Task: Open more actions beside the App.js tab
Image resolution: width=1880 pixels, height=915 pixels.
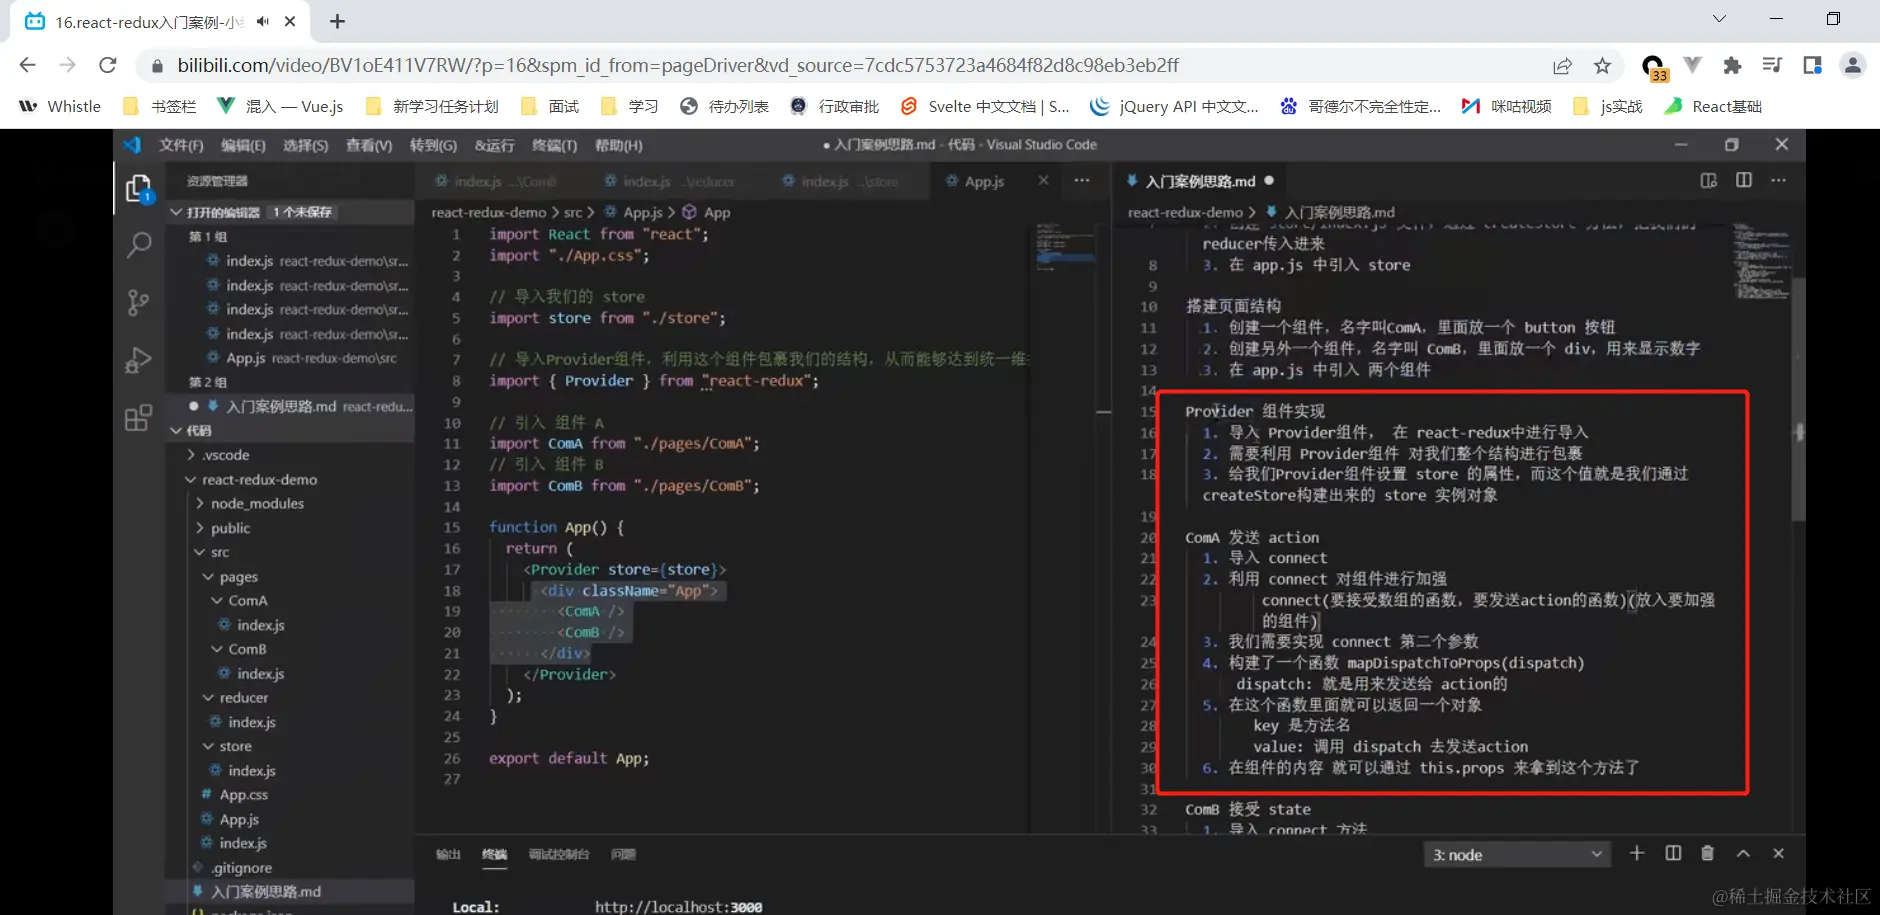Action: click(x=1082, y=180)
